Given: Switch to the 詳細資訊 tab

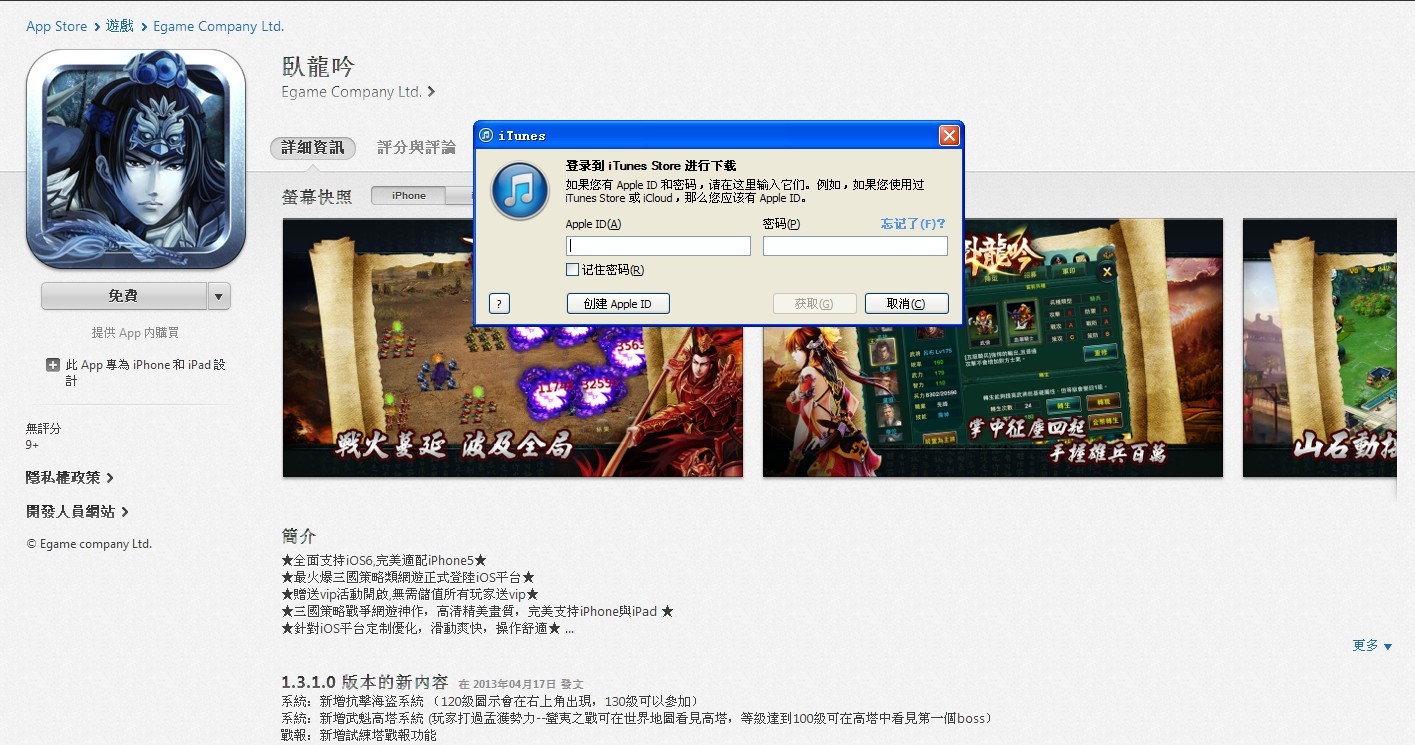Looking at the screenshot, I should [x=313, y=148].
